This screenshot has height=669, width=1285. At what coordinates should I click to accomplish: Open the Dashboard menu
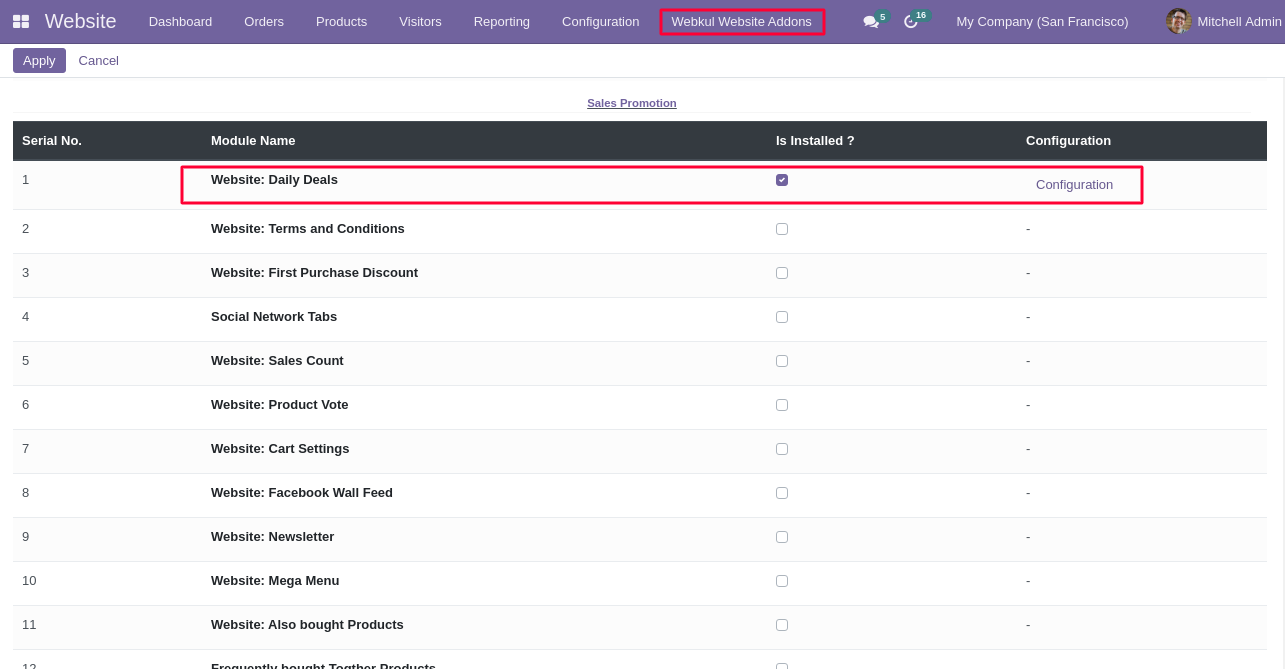click(x=180, y=21)
